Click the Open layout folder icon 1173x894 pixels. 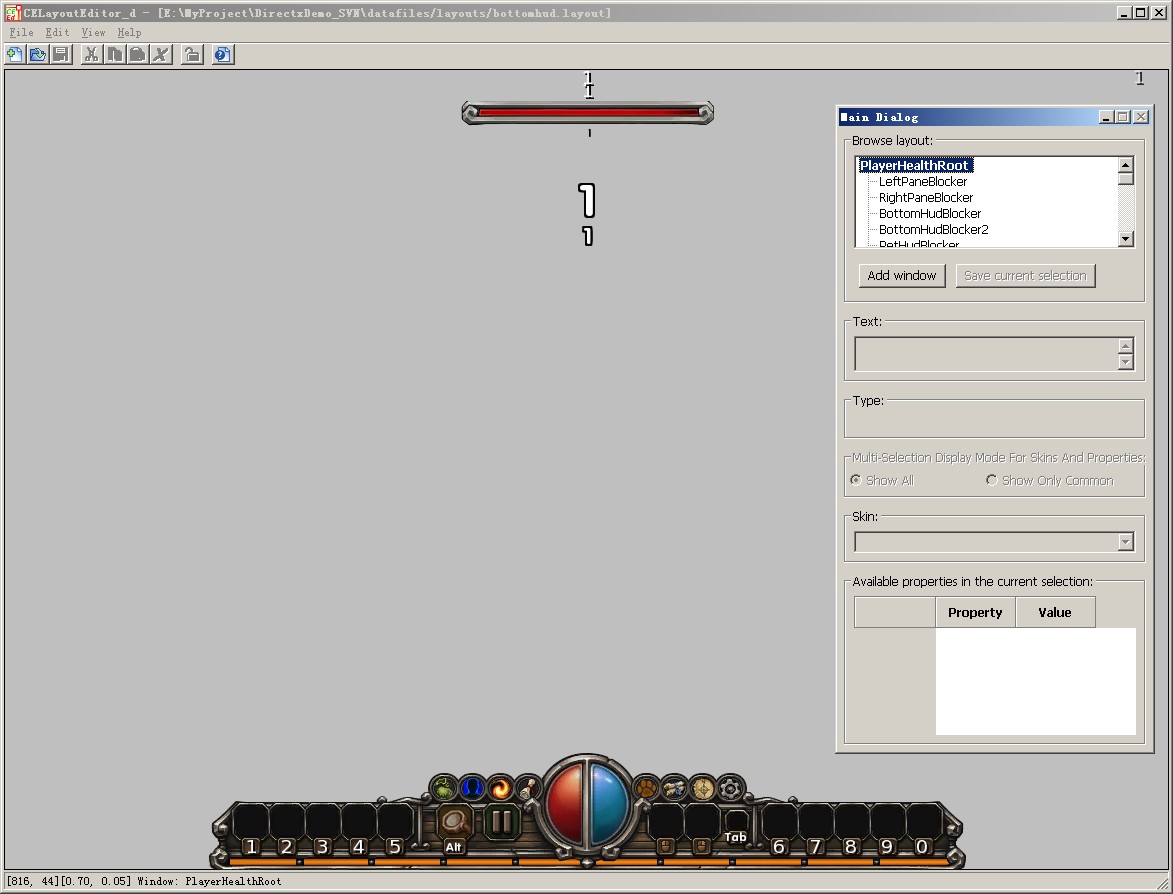[x=38, y=55]
